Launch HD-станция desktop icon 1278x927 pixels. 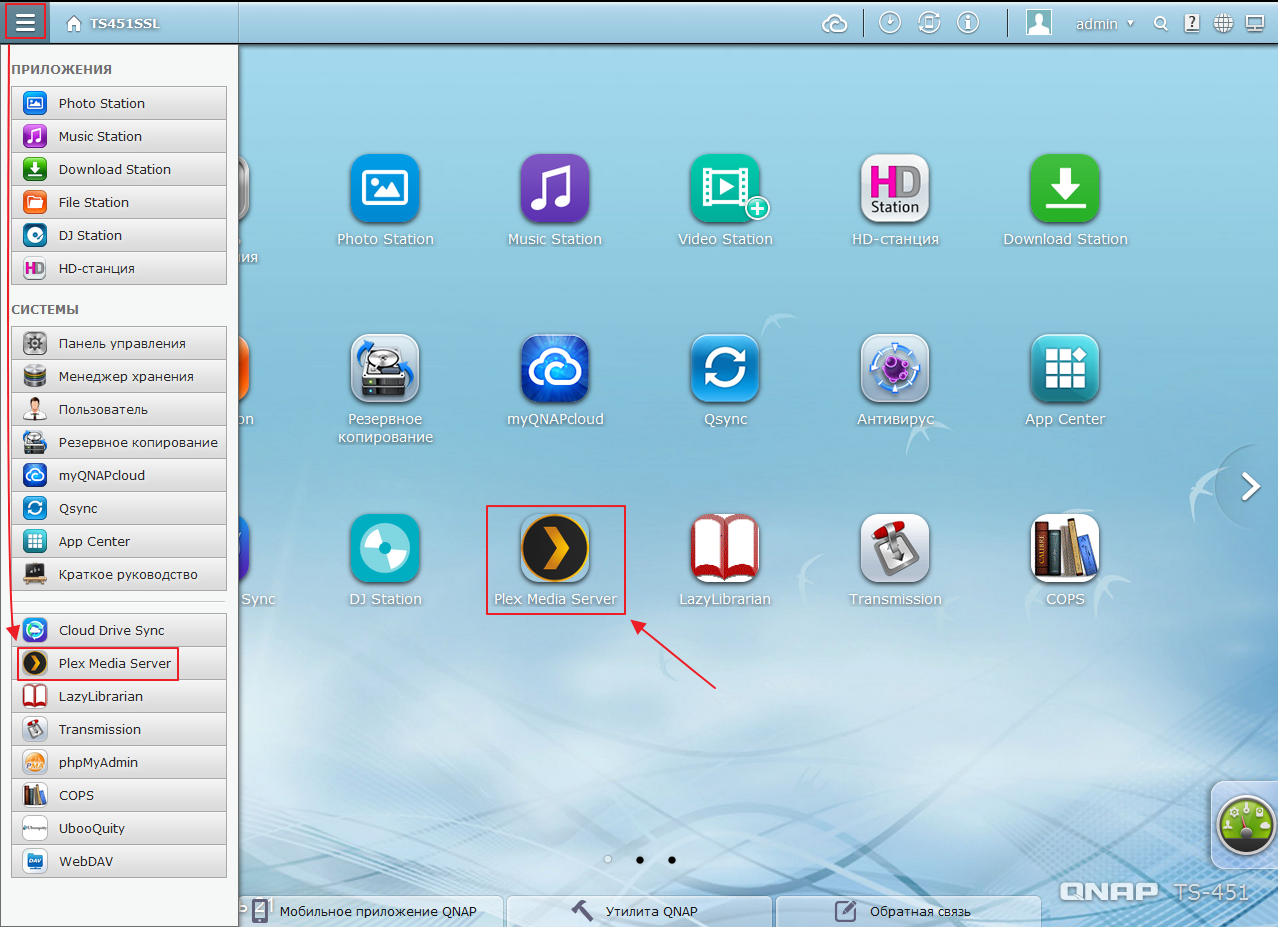[x=895, y=189]
